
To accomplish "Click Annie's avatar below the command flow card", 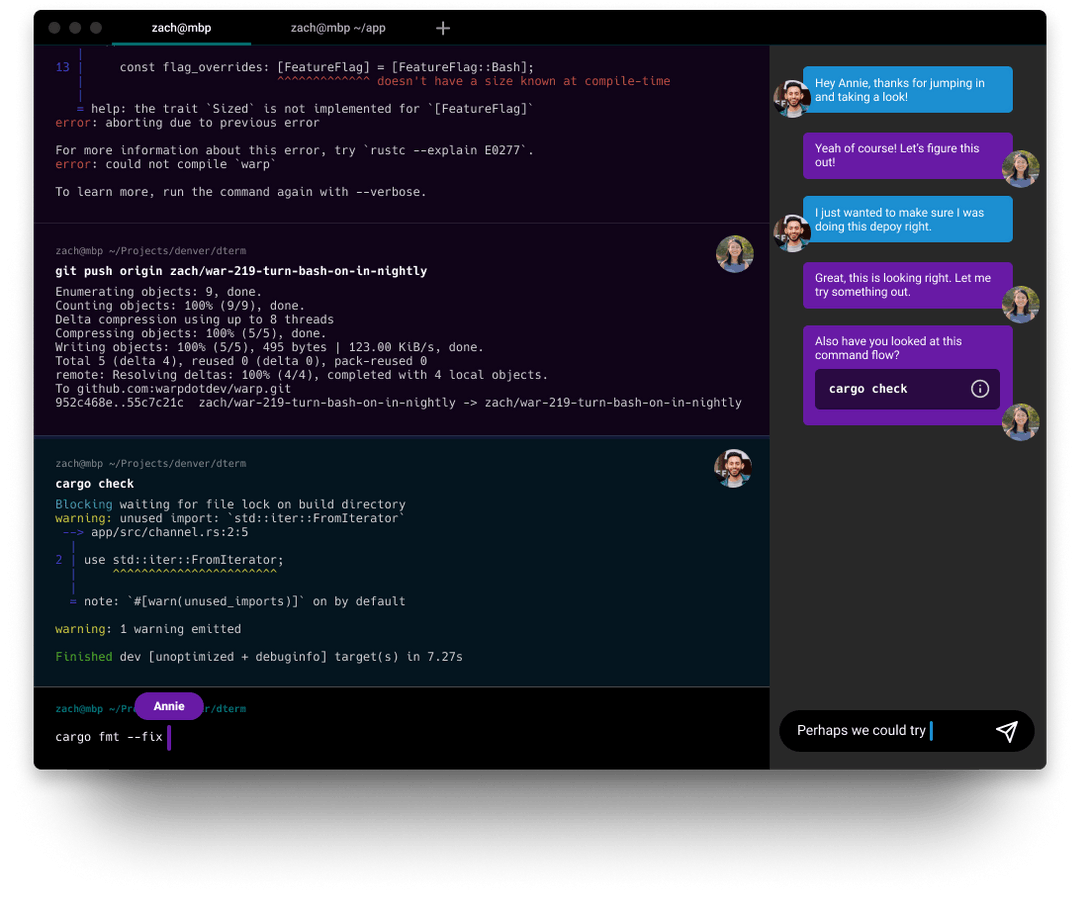I will pos(1021,422).
